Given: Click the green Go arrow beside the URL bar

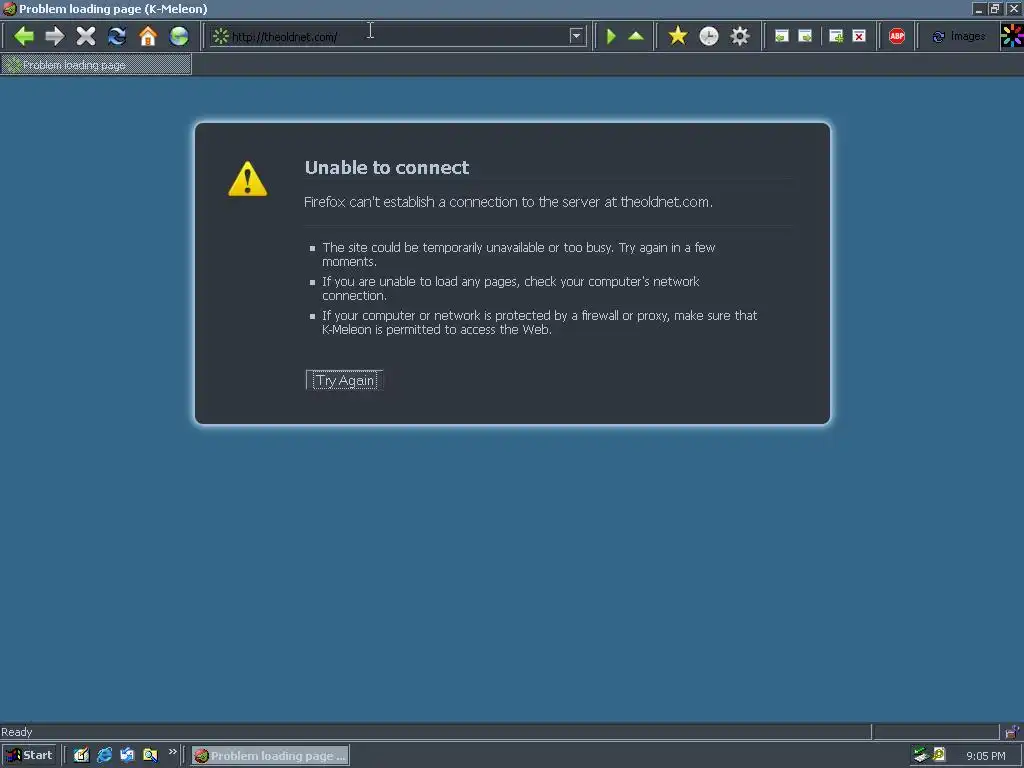Looking at the screenshot, I should point(611,36).
